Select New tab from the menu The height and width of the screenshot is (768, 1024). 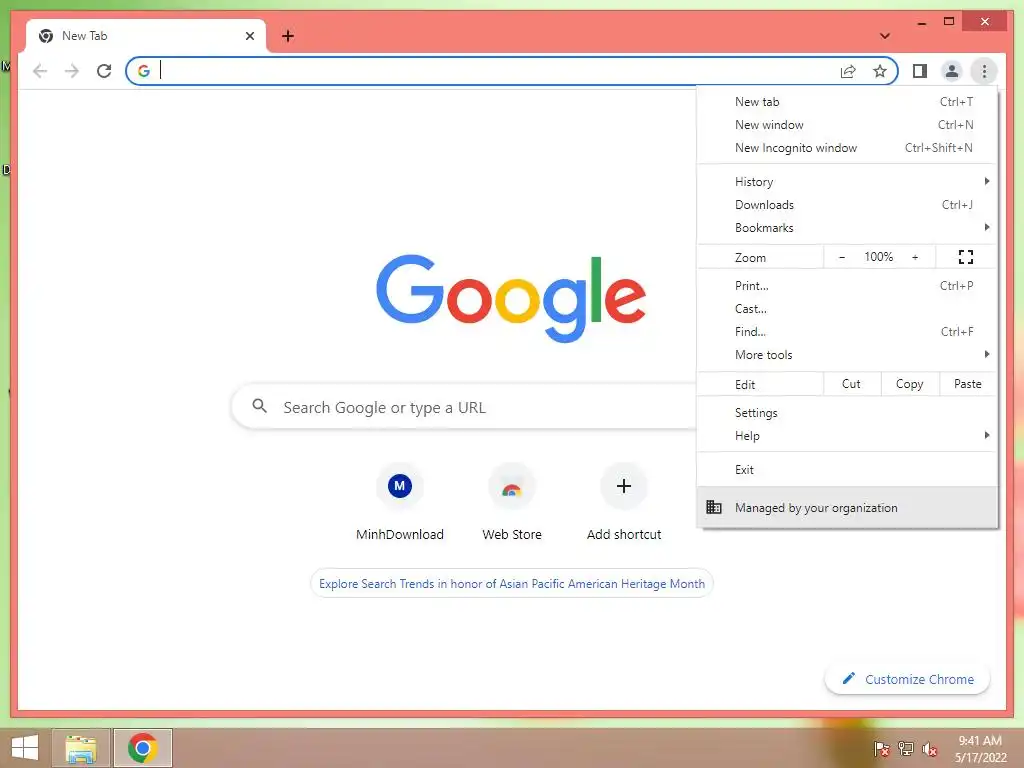pos(847,102)
